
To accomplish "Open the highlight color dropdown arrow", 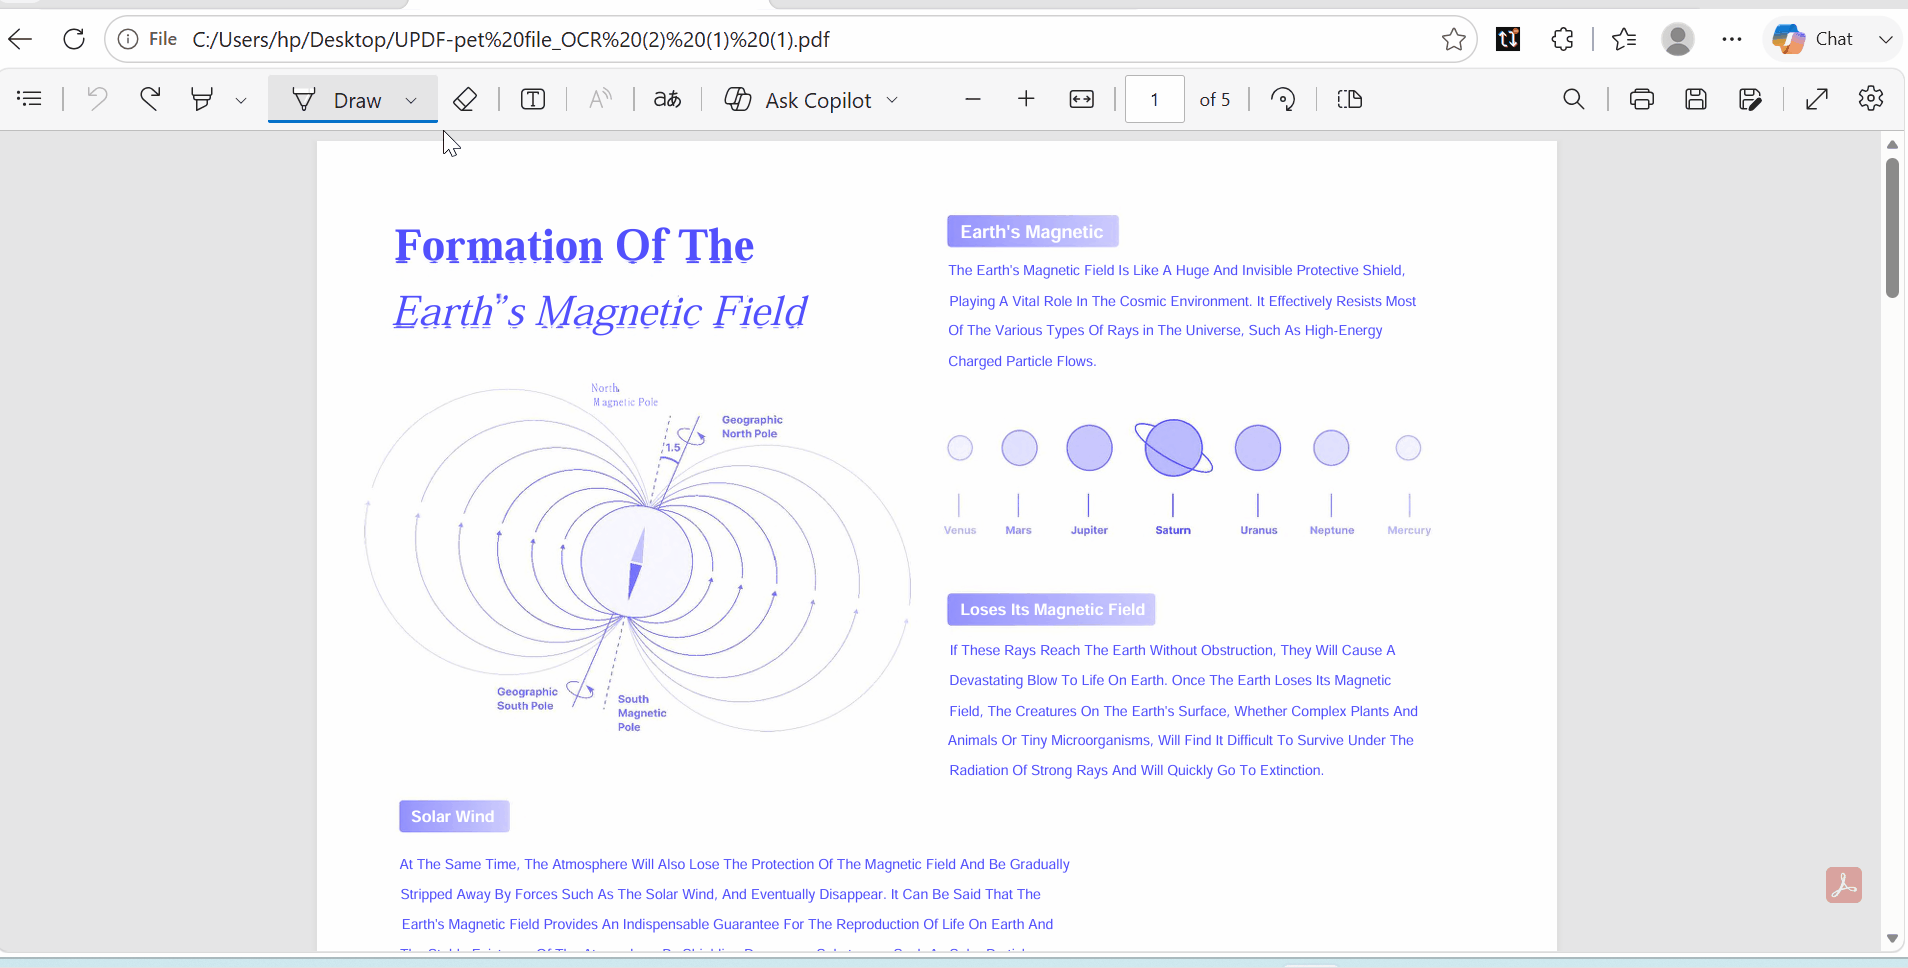I will coord(241,100).
